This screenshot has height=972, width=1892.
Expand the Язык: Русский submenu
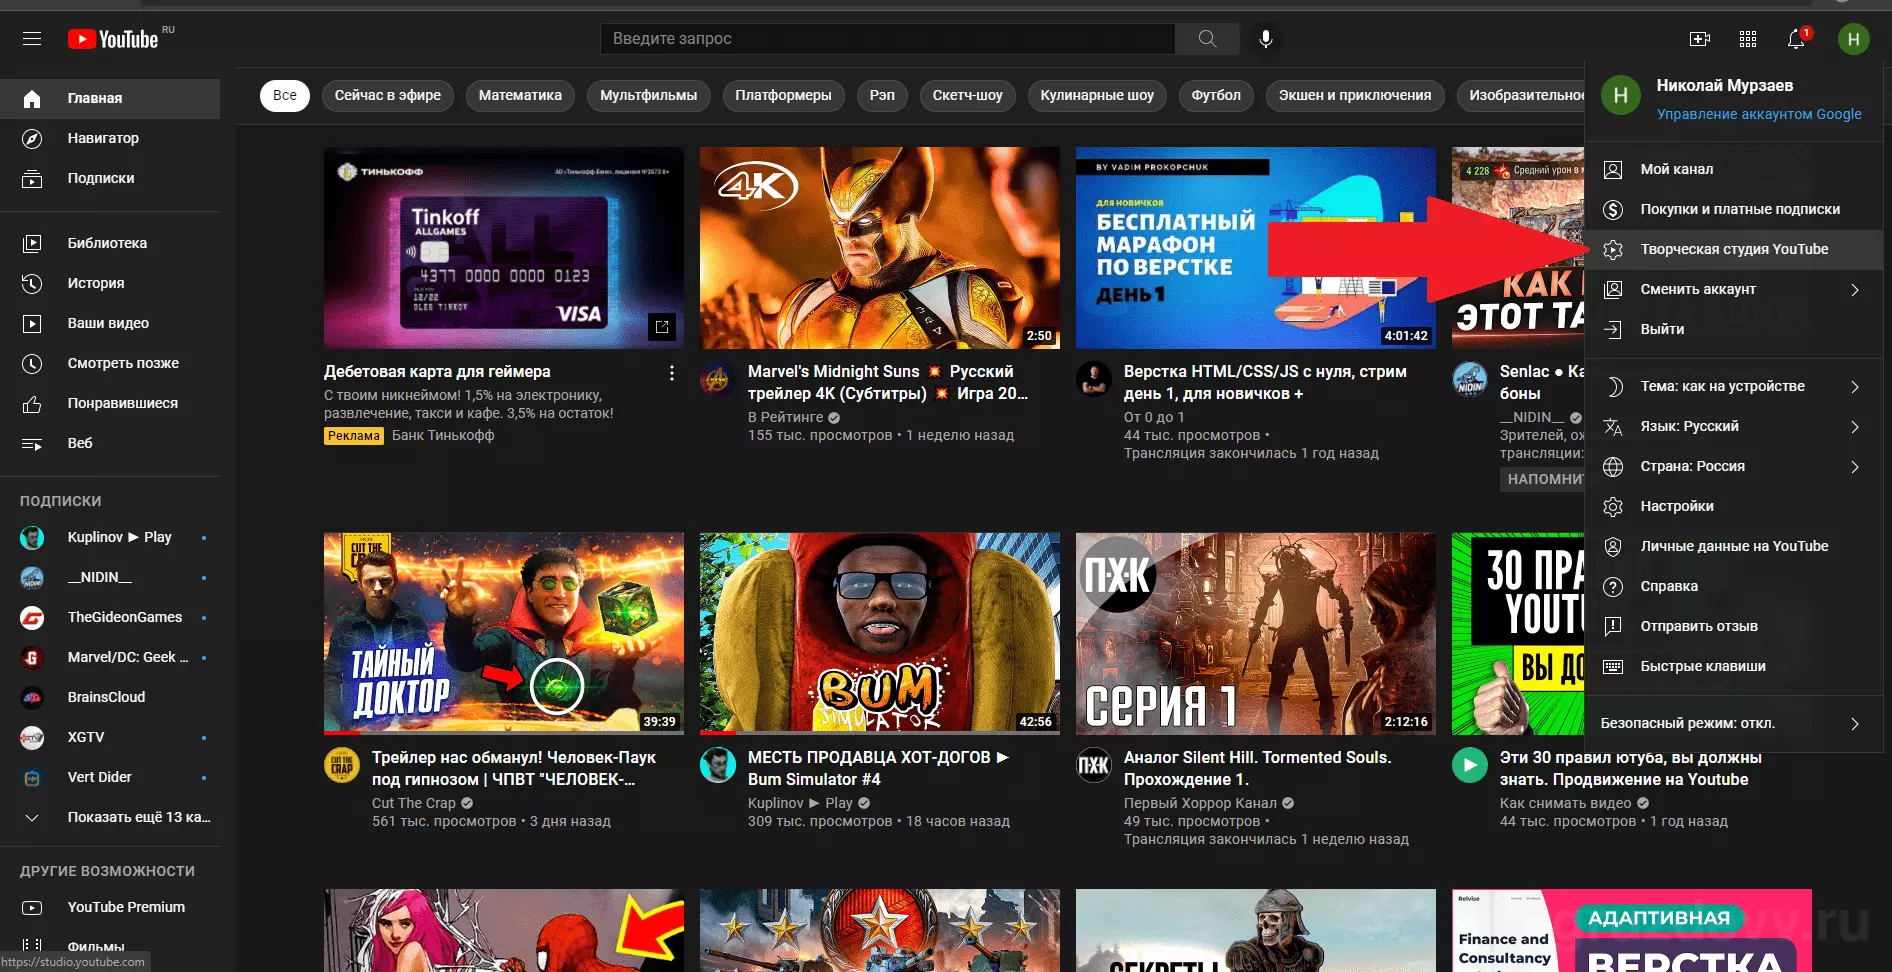[x=1734, y=426]
